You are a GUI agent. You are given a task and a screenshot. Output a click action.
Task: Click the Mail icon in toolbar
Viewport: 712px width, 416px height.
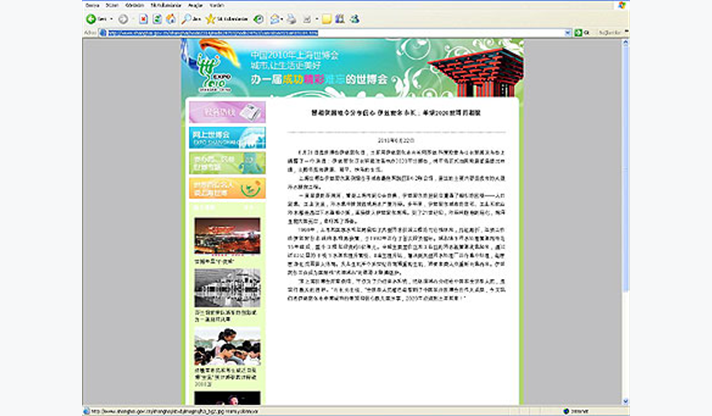pos(277,19)
